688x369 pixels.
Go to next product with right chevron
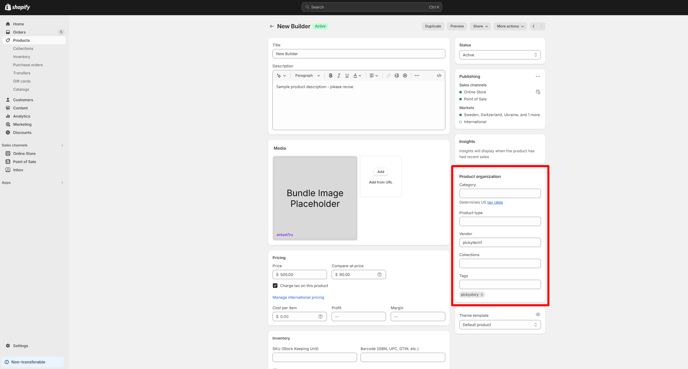tap(541, 26)
